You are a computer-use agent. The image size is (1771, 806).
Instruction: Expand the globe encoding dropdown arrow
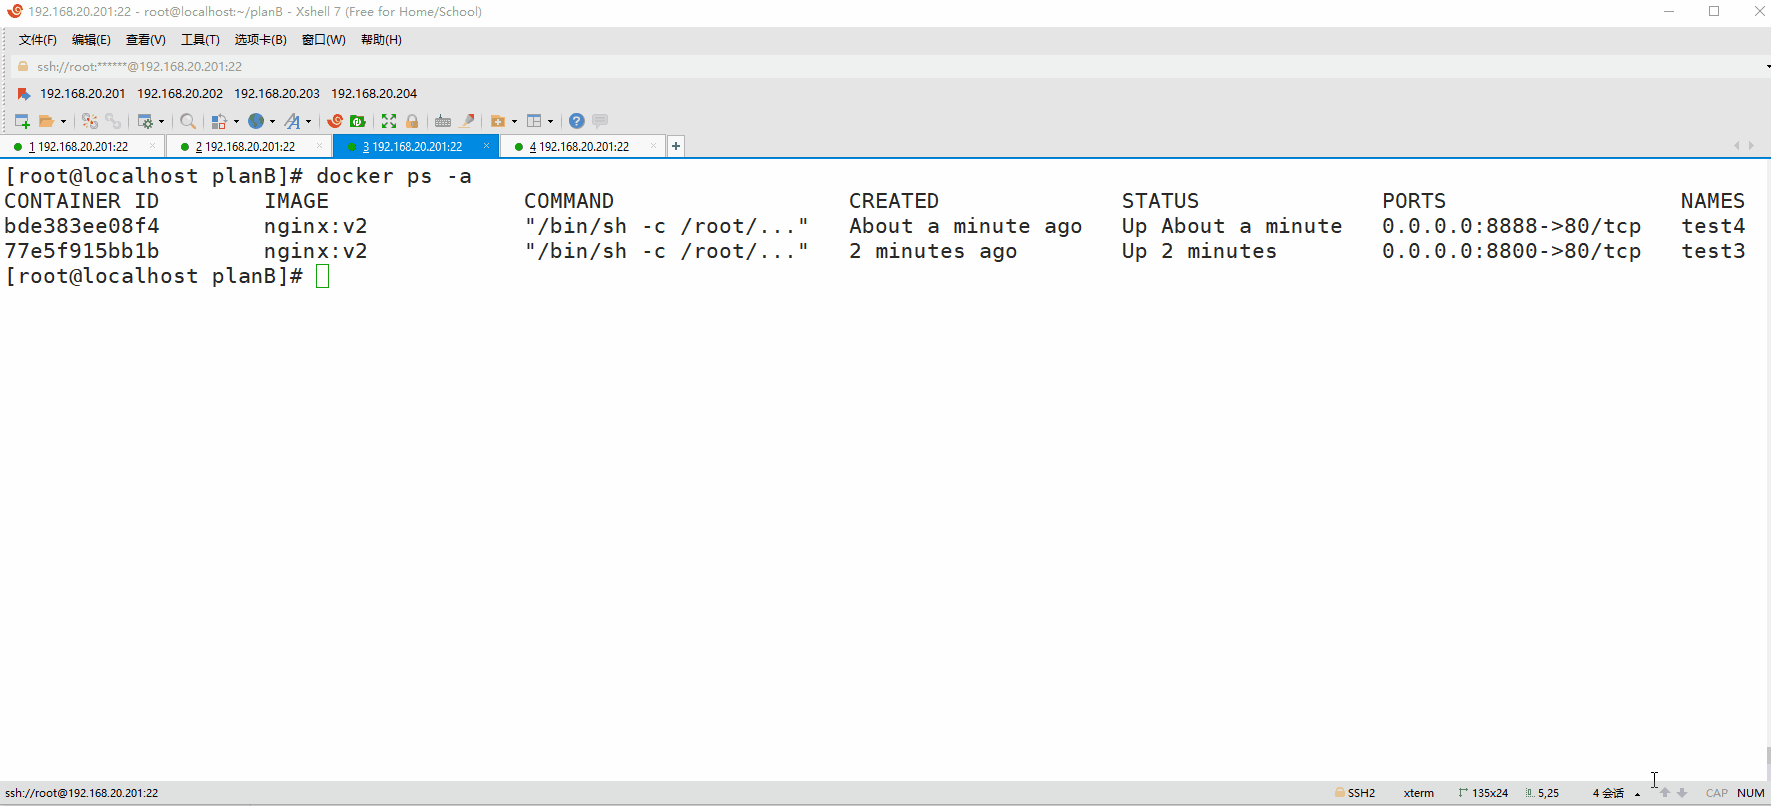[x=272, y=122]
